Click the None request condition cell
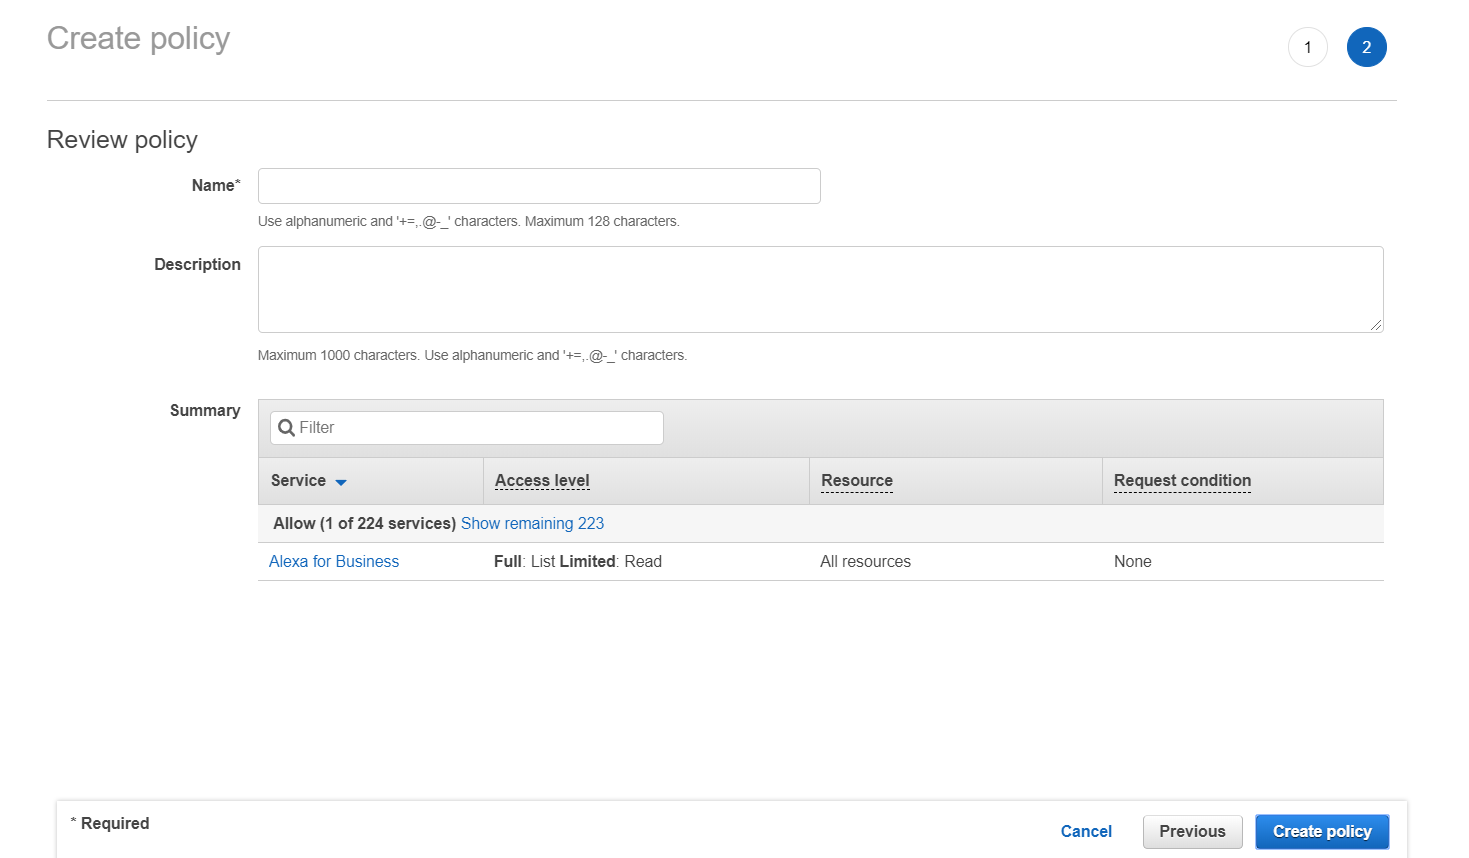Screen dimensions: 1469x858 tap(1132, 562)
